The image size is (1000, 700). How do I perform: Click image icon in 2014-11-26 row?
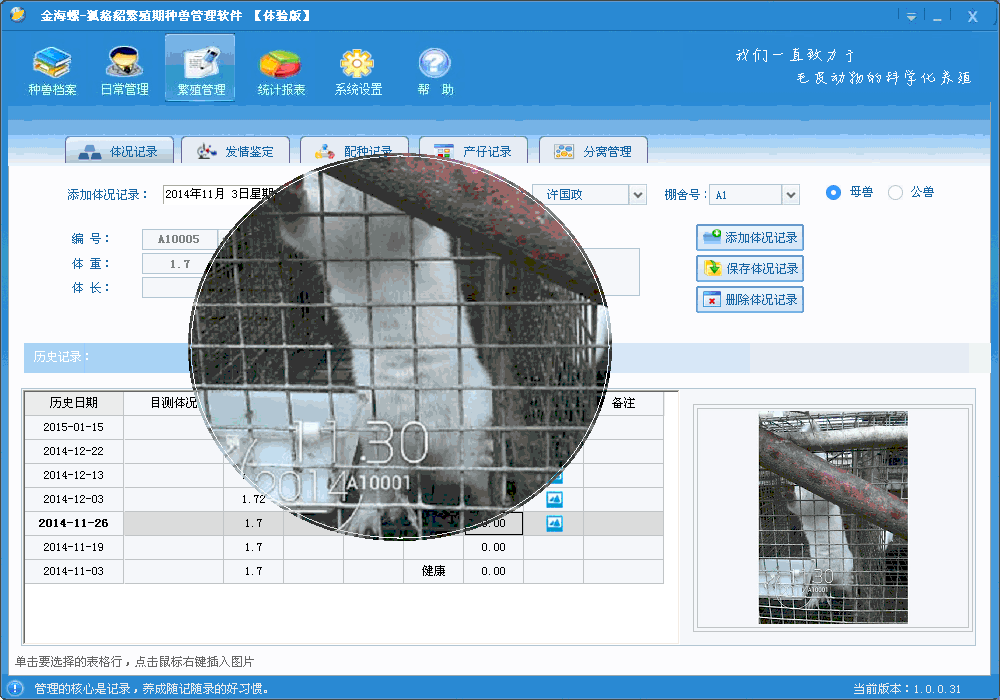pyautogui.click(x=554, y=523)
